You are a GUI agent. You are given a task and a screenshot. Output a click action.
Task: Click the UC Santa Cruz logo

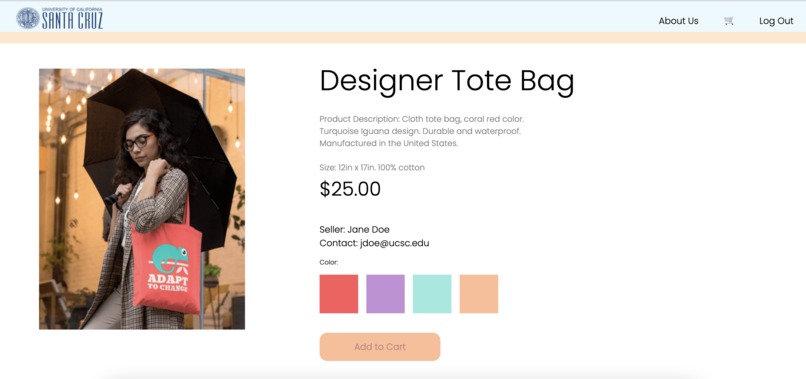coord(60,18)
